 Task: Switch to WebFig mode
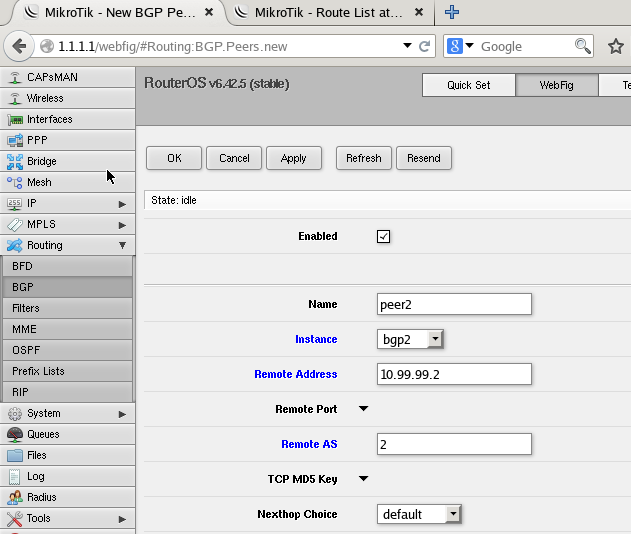(557, 85)
